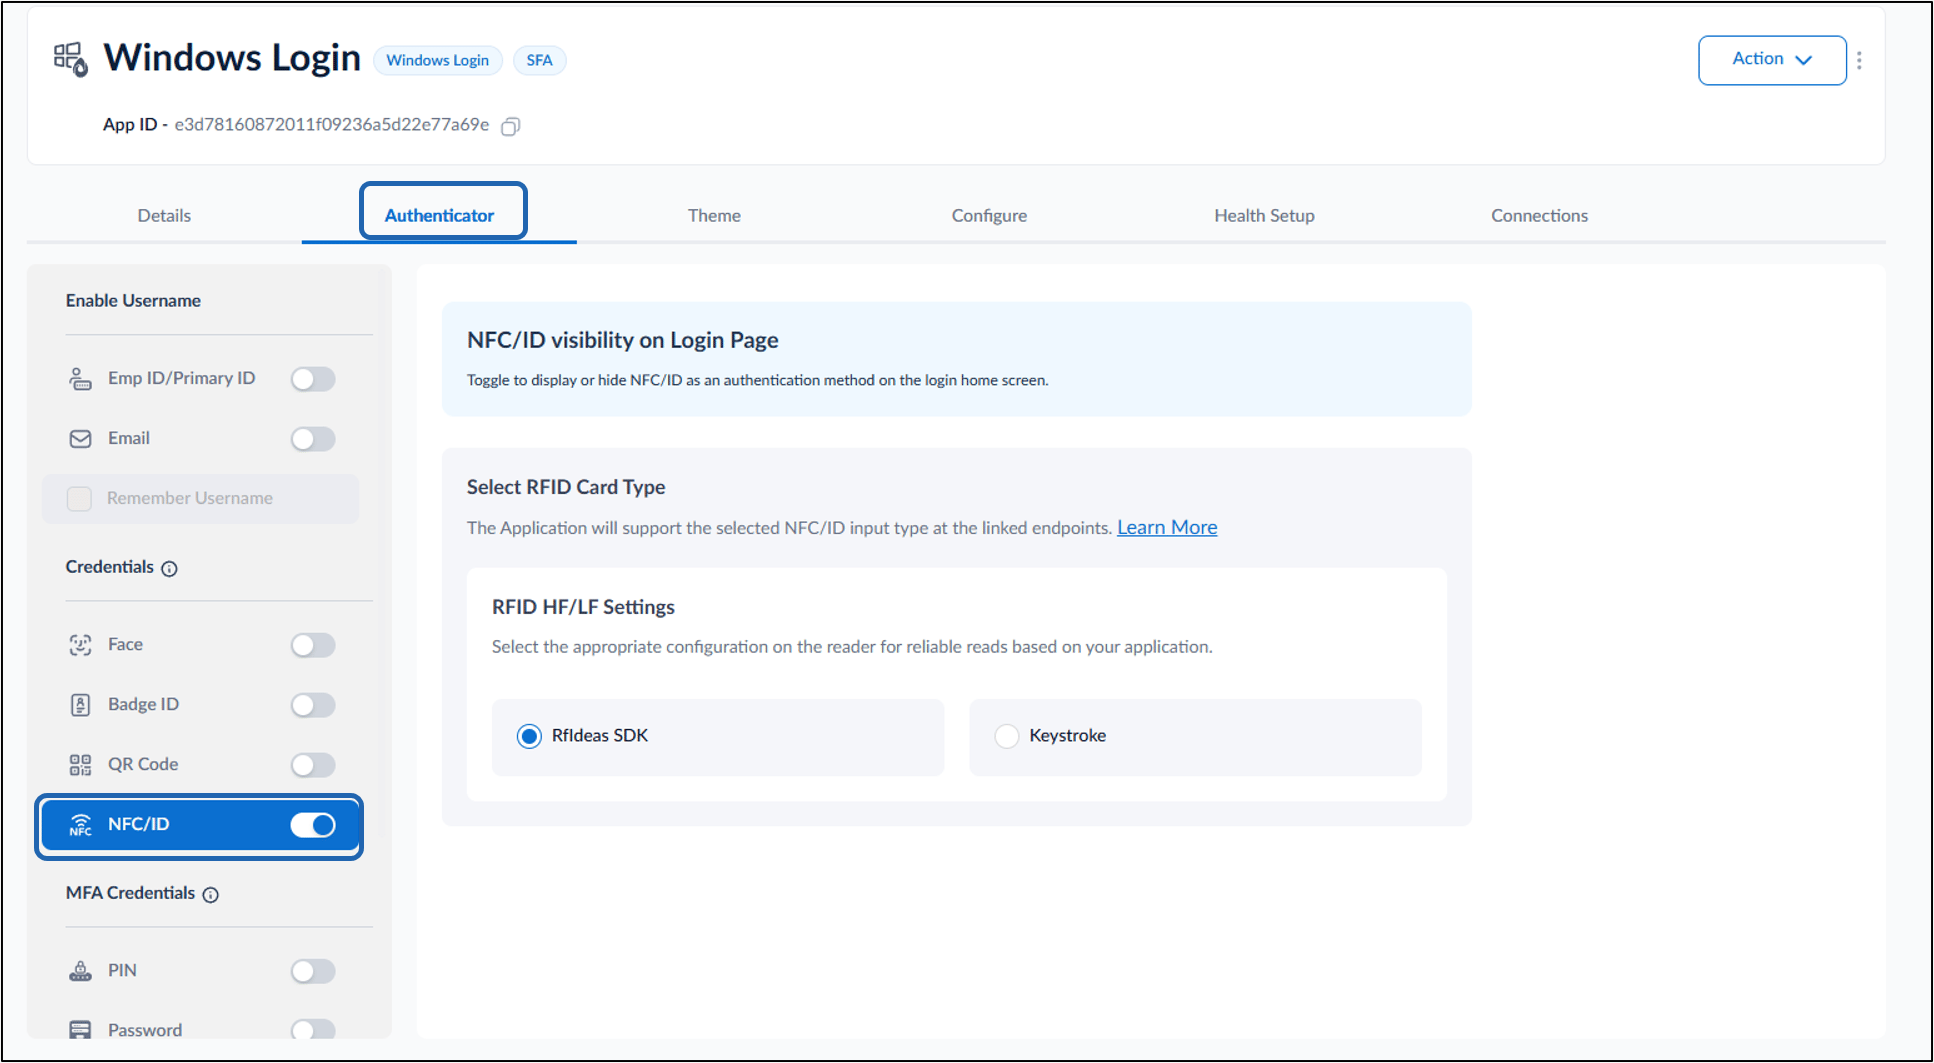Click the Emp ID/Primary ID icon
Viewport: 1934px width, 1063px height.
point(80,378)
